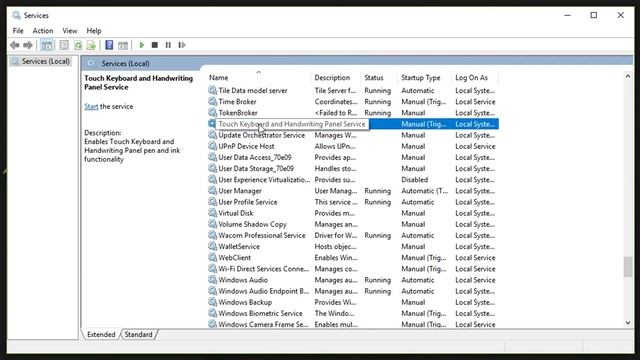
Task: Click the Services icon in title bar
Action: tap(16, 16)
